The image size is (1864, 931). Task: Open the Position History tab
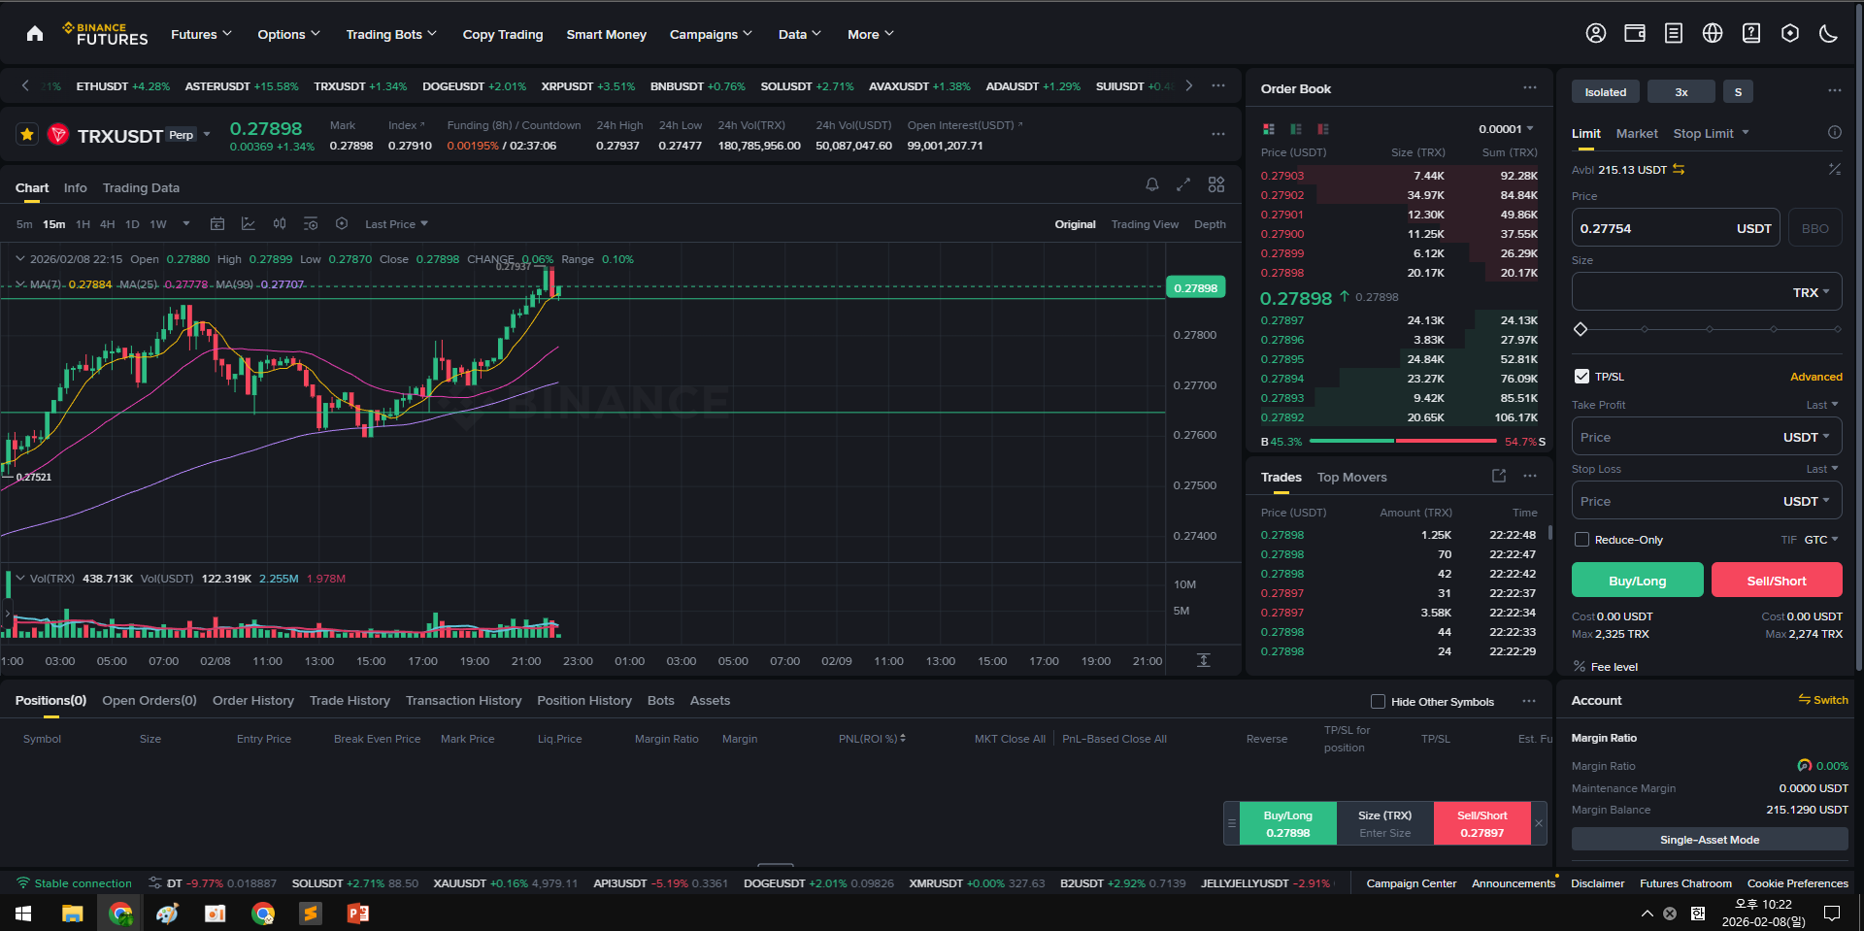(584, 701)
